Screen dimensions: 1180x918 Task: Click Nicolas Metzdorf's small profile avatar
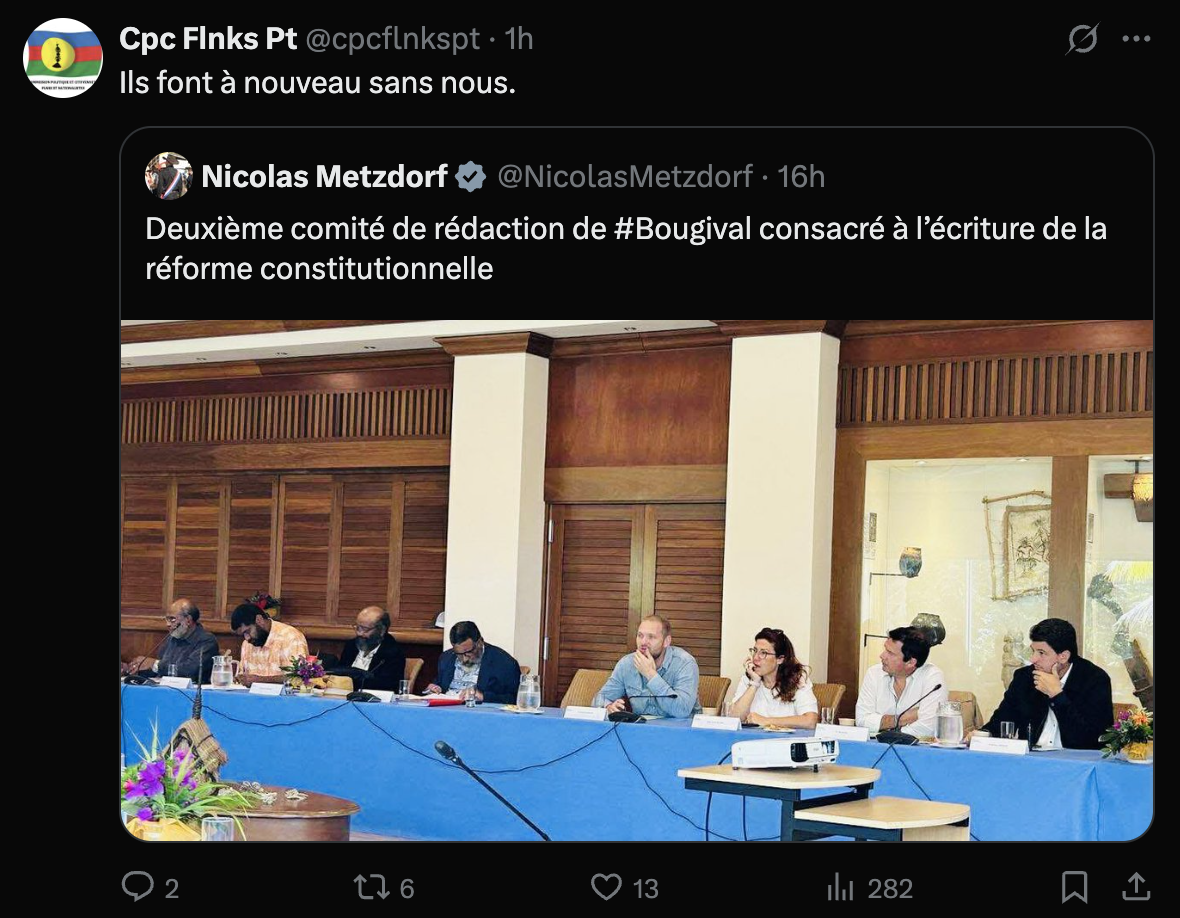click(x=169, y=176)
